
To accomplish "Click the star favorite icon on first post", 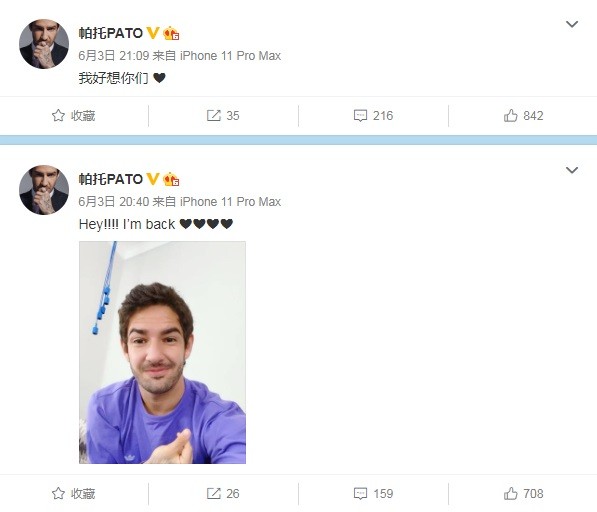I will (x=58, y=115).
